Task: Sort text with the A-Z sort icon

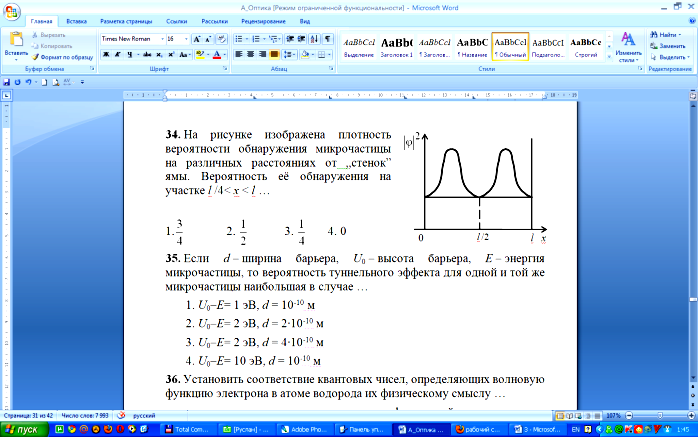Action: point(314,39)
